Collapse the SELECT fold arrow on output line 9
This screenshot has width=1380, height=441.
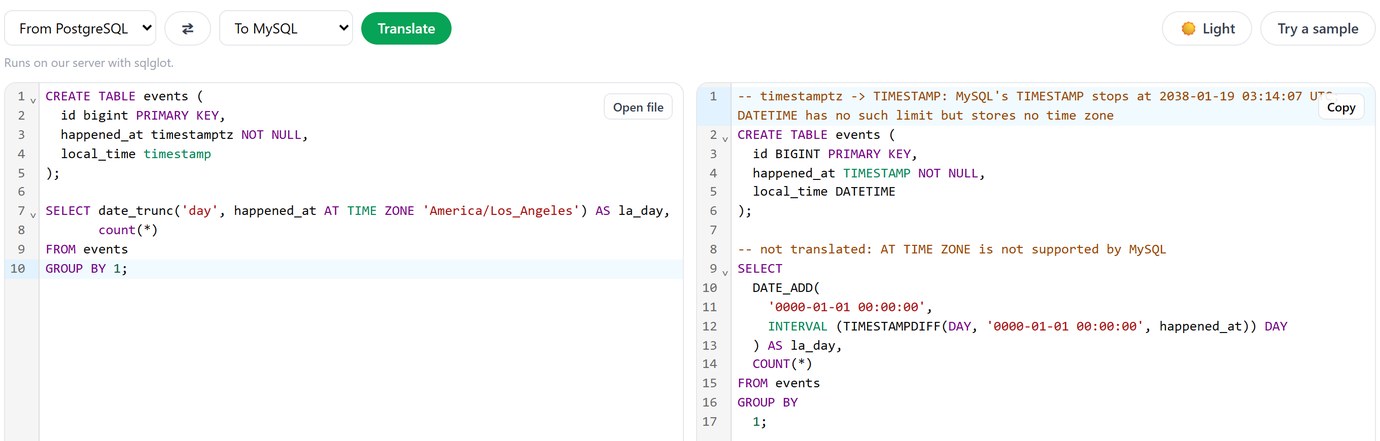pyautogui.click(x=726, y=270)
